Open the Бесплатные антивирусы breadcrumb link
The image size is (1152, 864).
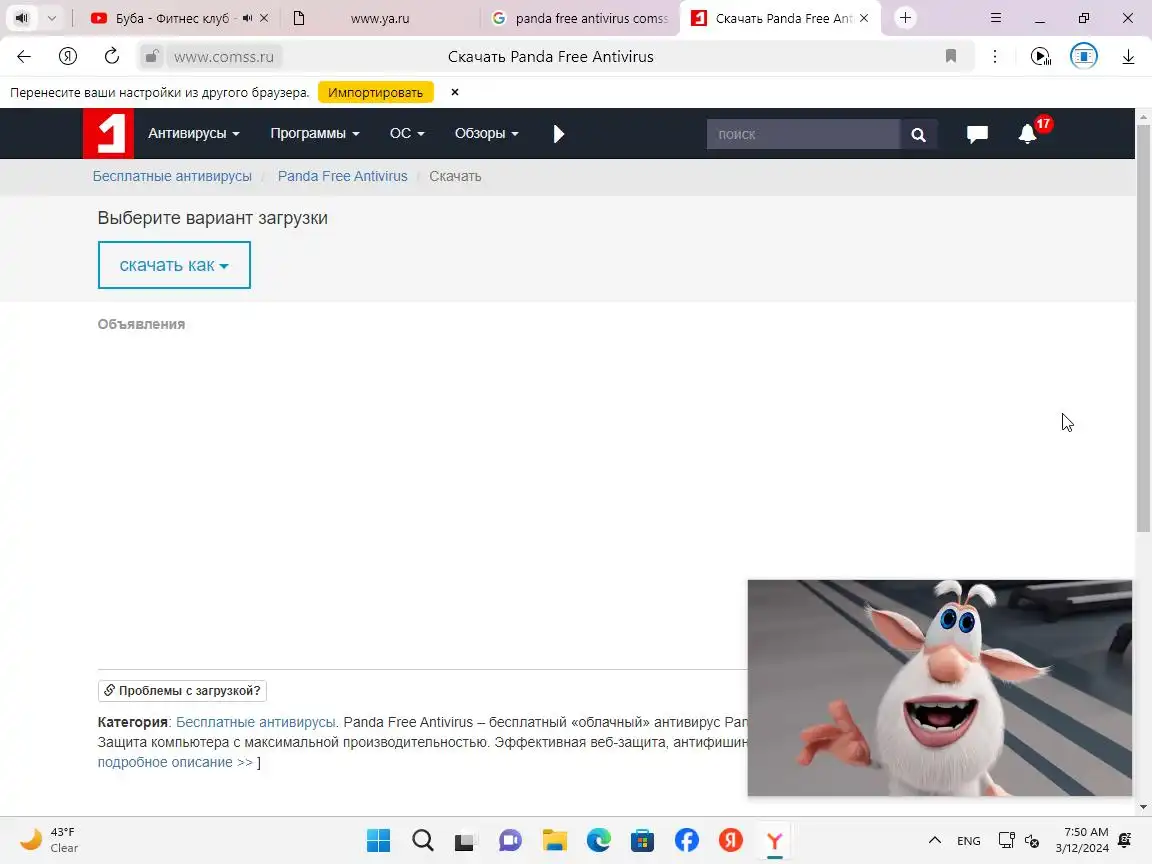click(x=172, y=176)
